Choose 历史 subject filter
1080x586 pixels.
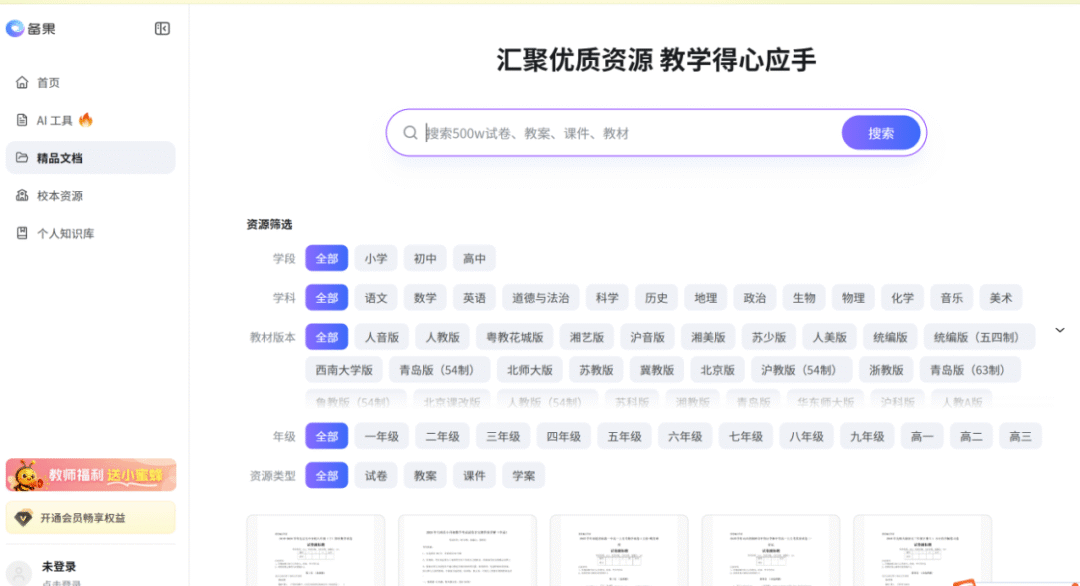656,297
